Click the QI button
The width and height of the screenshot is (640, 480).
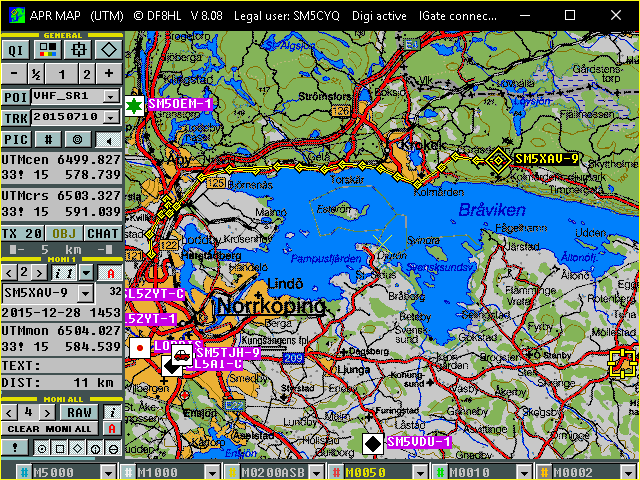[16, 50]
